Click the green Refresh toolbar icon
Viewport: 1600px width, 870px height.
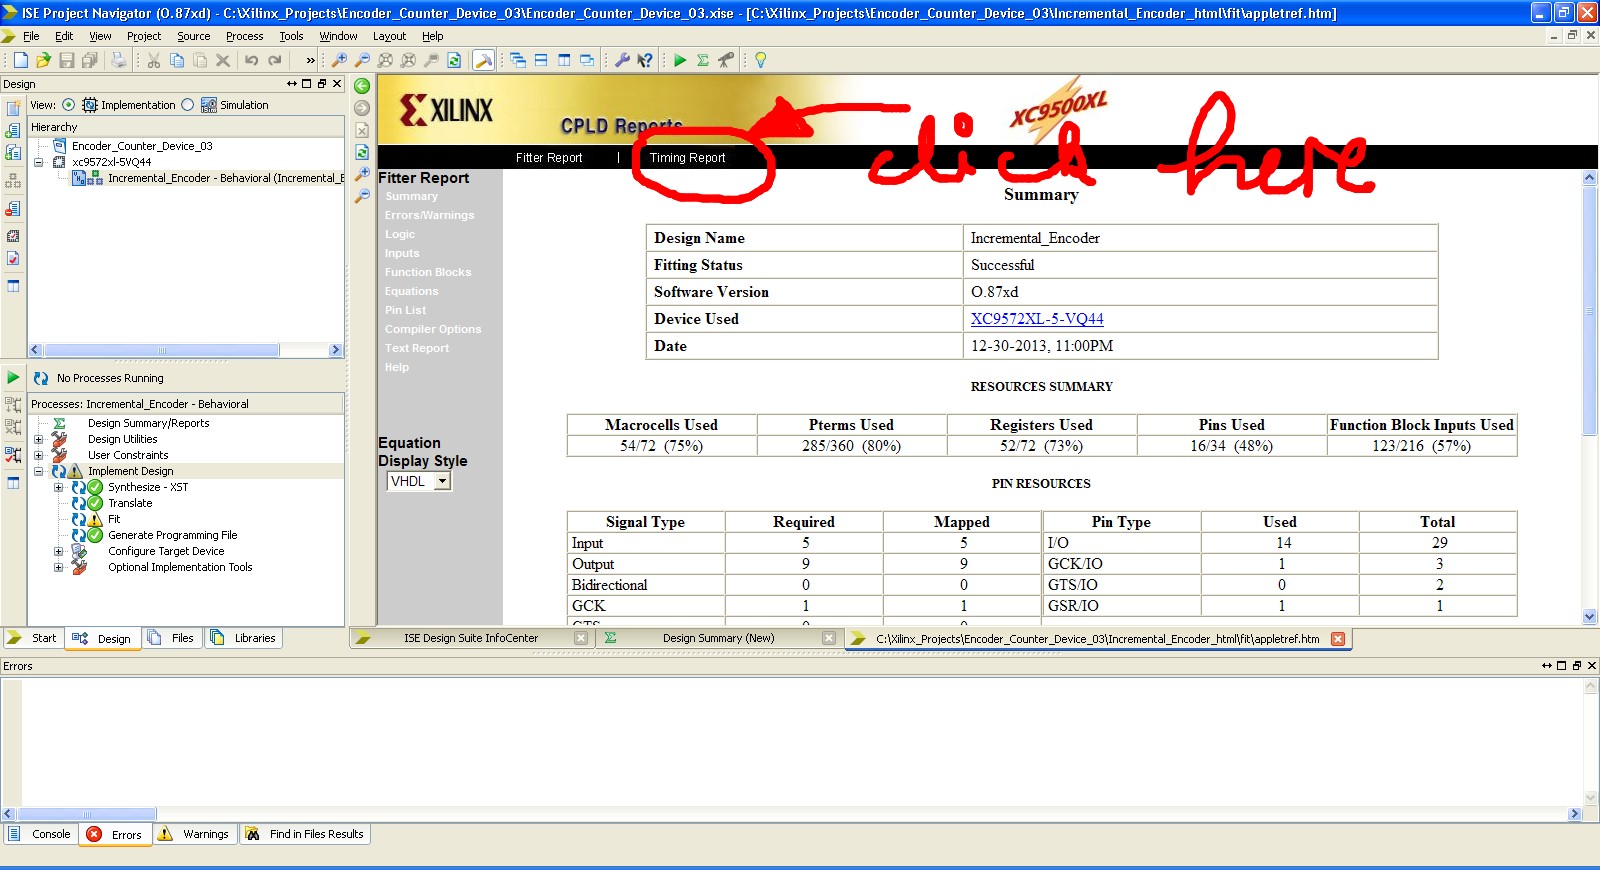[454, 60]
